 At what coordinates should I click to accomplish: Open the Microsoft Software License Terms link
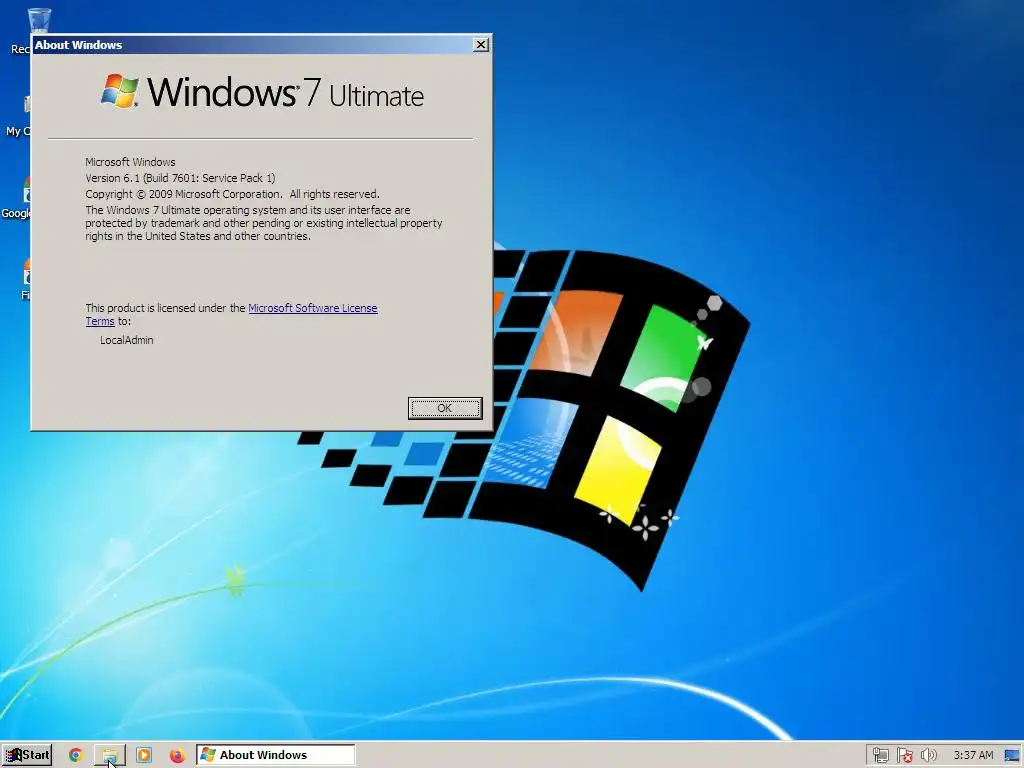(312, 308)
